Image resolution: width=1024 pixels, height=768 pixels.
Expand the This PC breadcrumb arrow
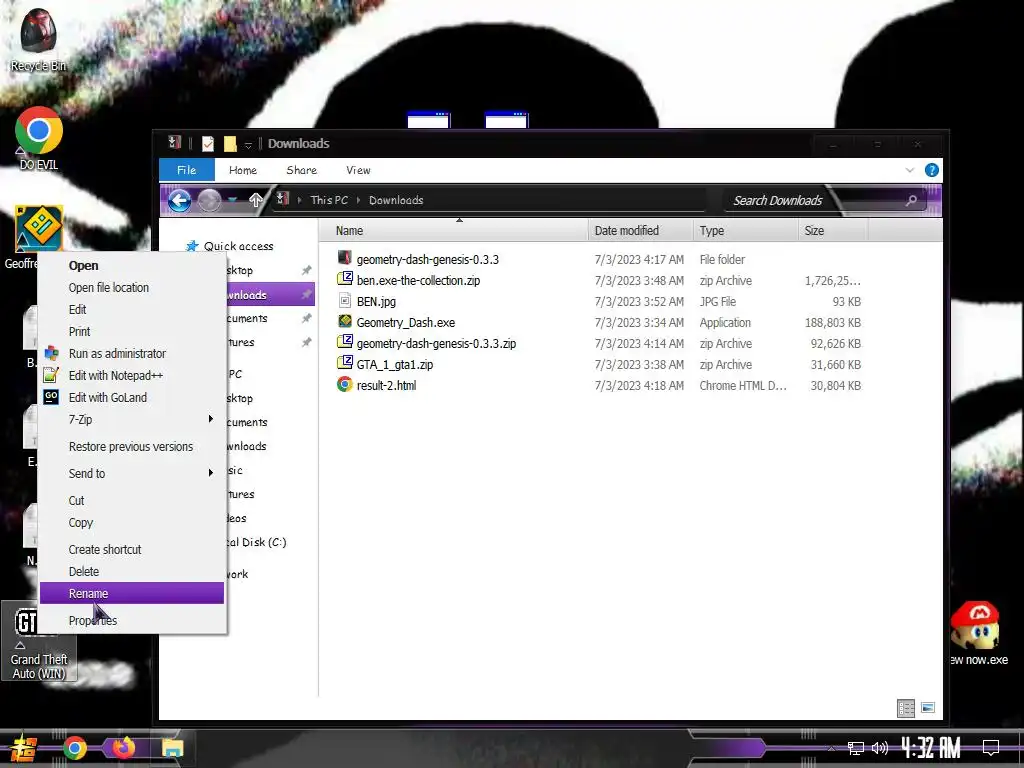(359, 200)
